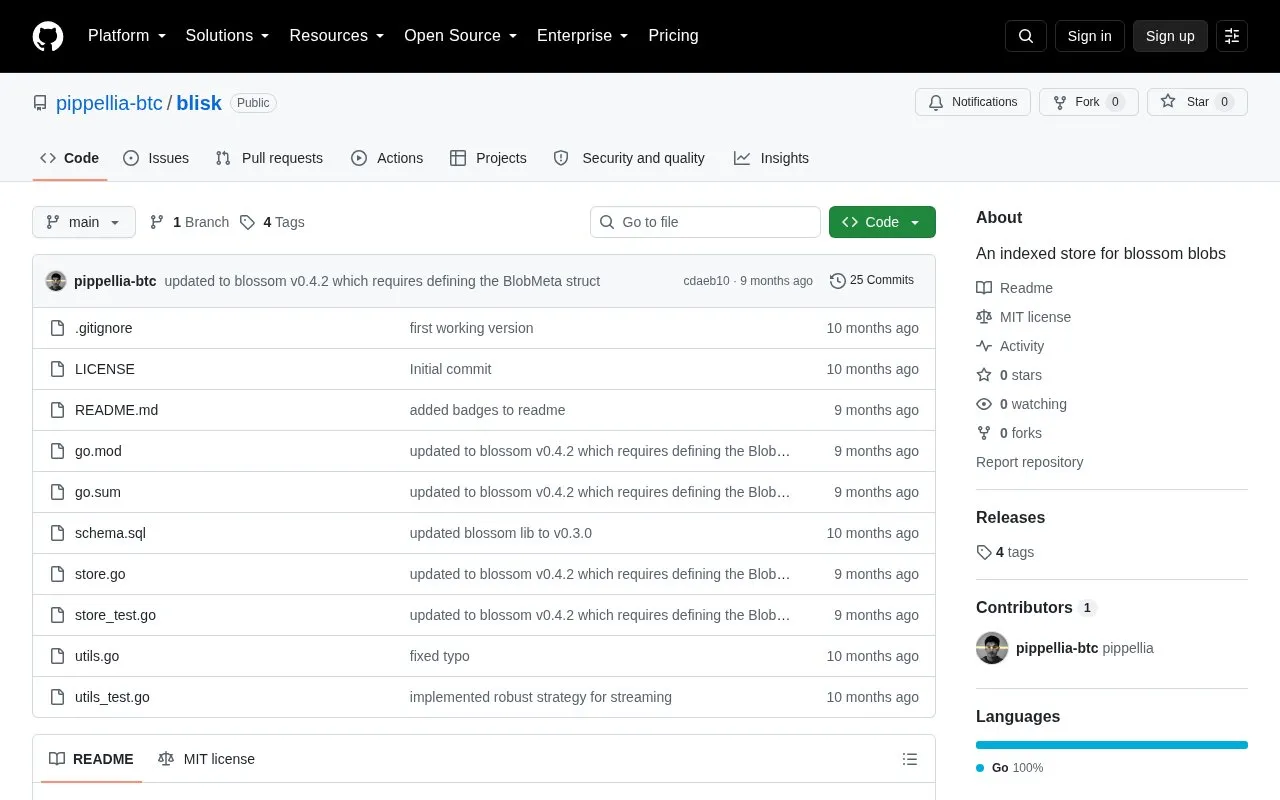Image resolution: width=1280 pixels, height=800 pixels.
Task: Open the 4 Tags link
Action: click(272, 222)
